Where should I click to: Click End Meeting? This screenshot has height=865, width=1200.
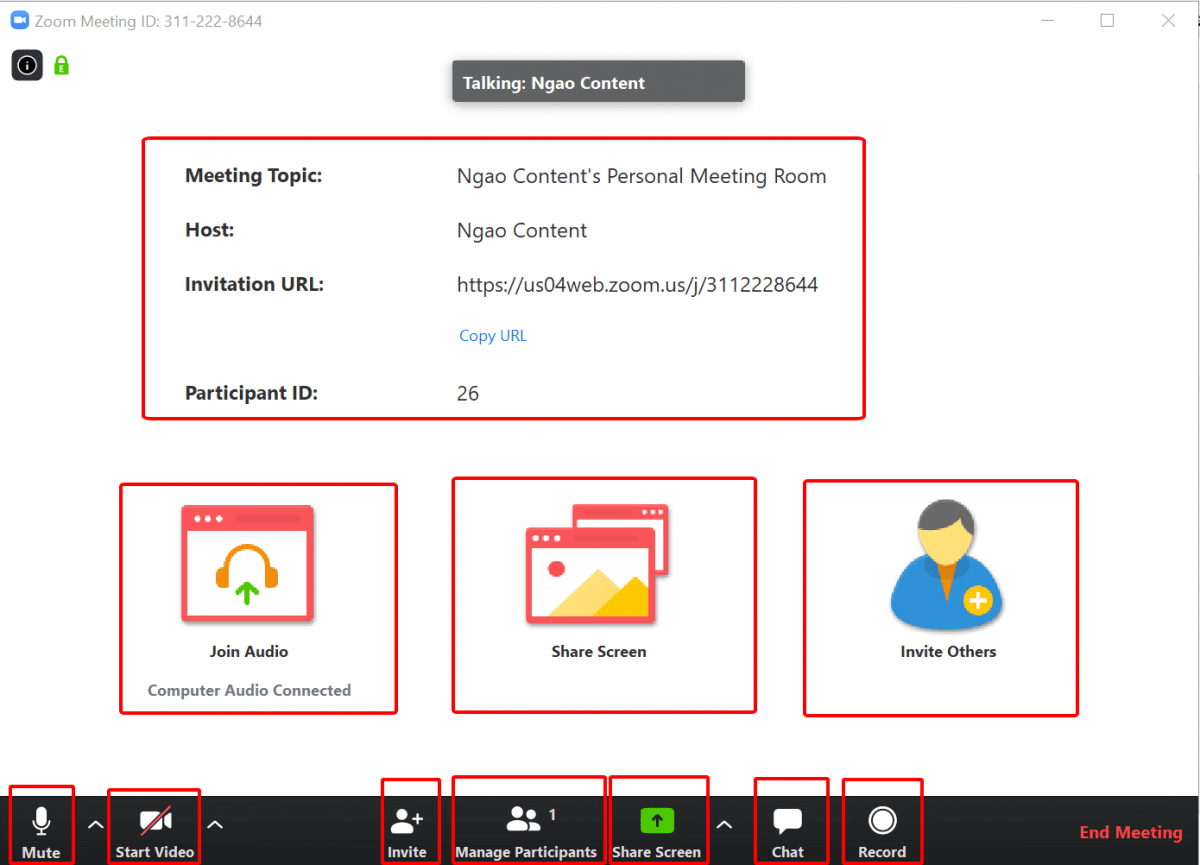1131,832
